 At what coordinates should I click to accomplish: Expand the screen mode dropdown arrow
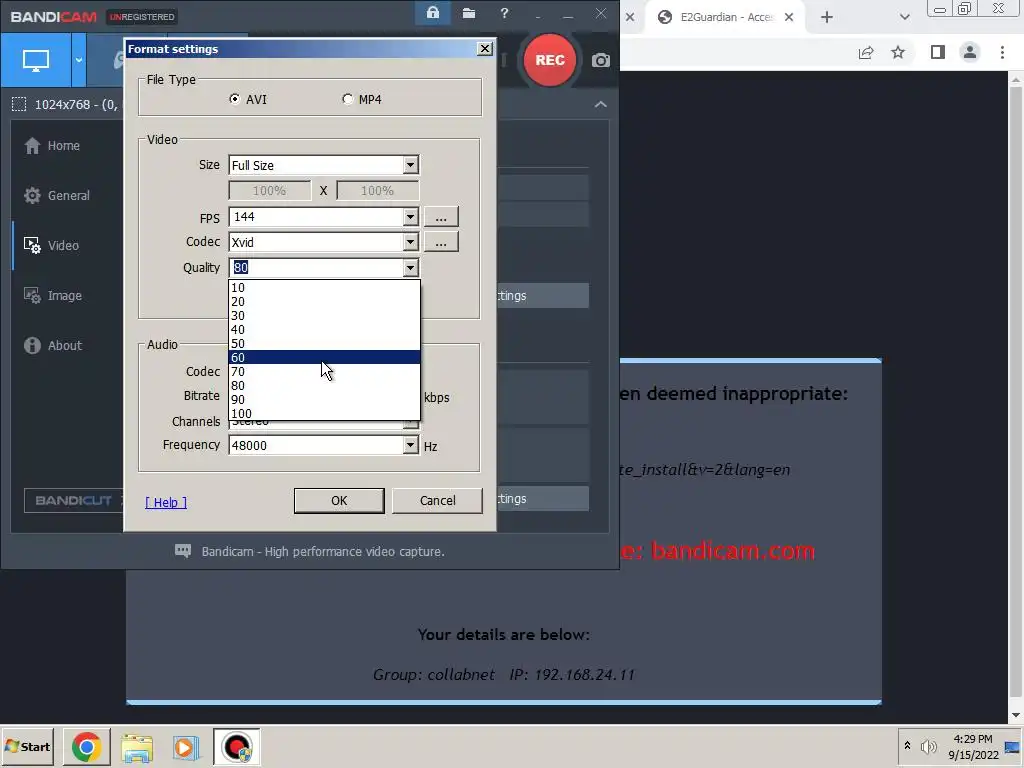[79, 61]
